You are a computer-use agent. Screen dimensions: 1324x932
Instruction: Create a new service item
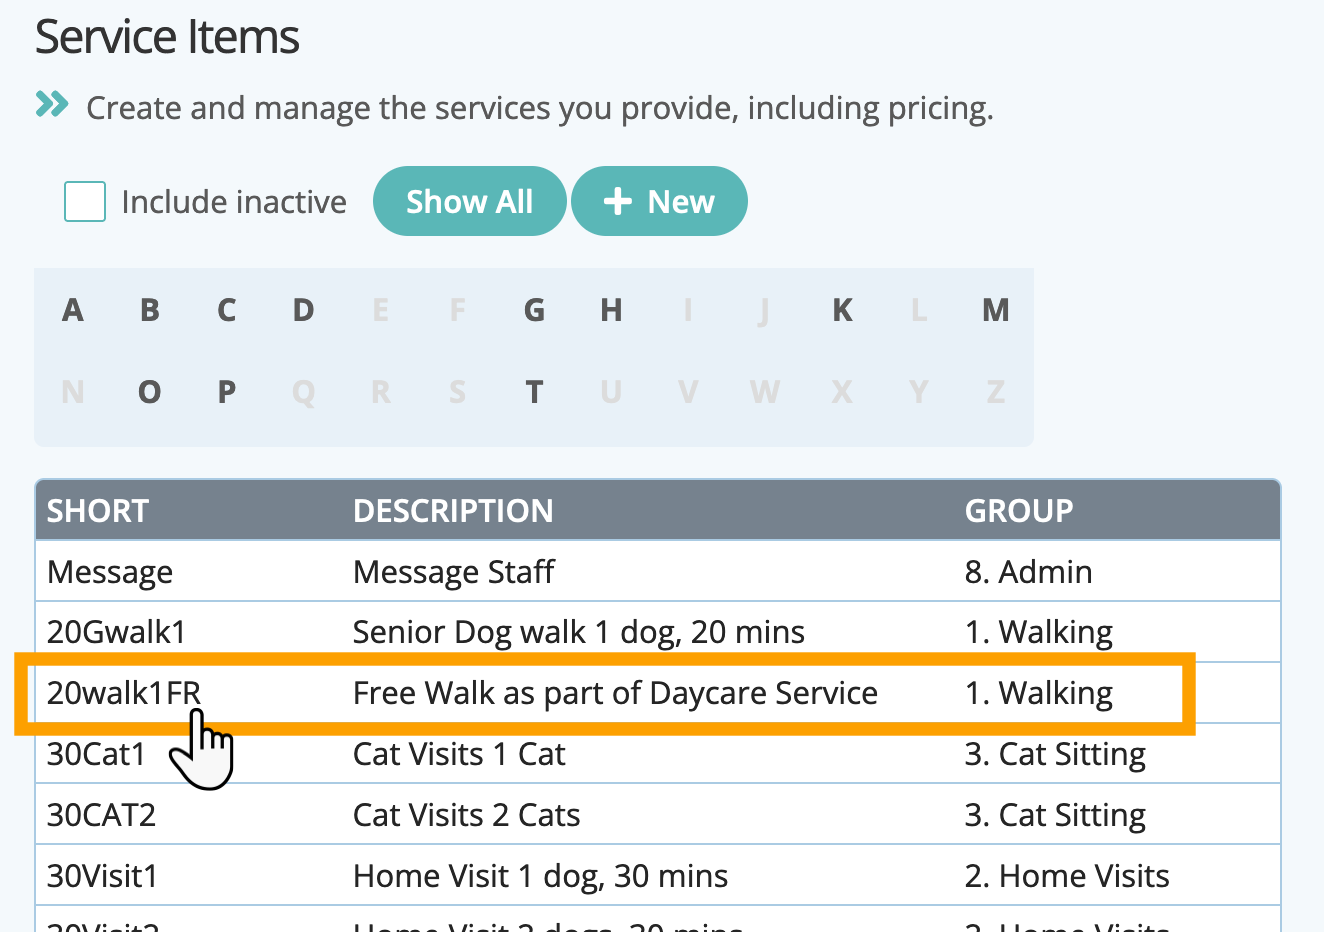pos(659,202)
